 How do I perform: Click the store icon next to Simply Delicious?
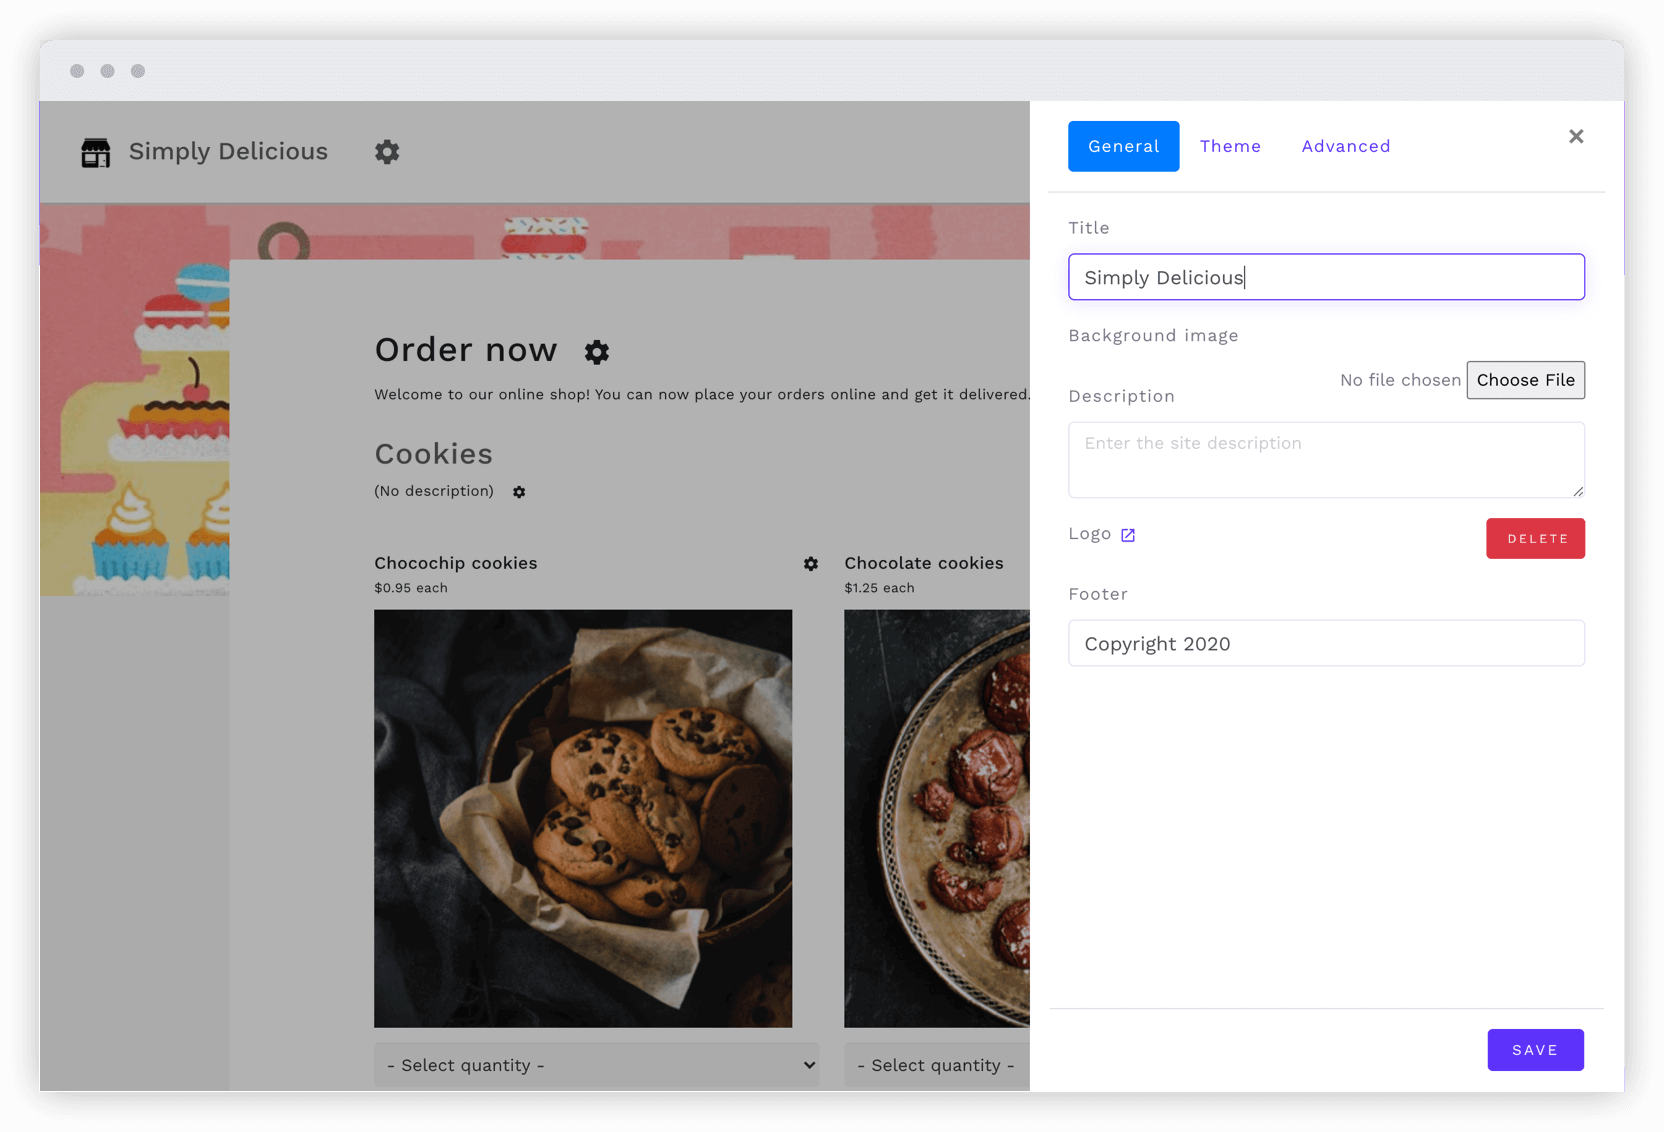(95, 152)
